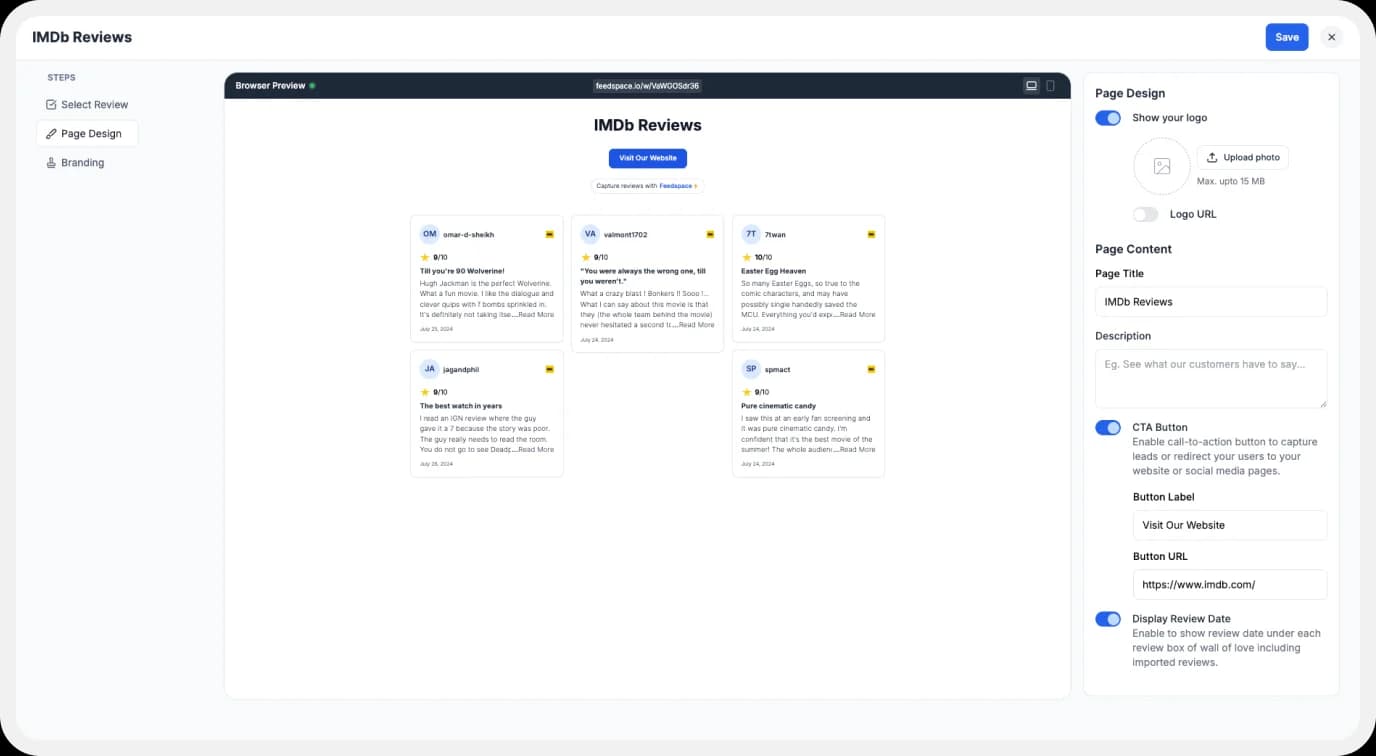This screenshot has height=756, width=1376.
Task: Click the Visit Our Website button in preview
Action: [647, 158]
